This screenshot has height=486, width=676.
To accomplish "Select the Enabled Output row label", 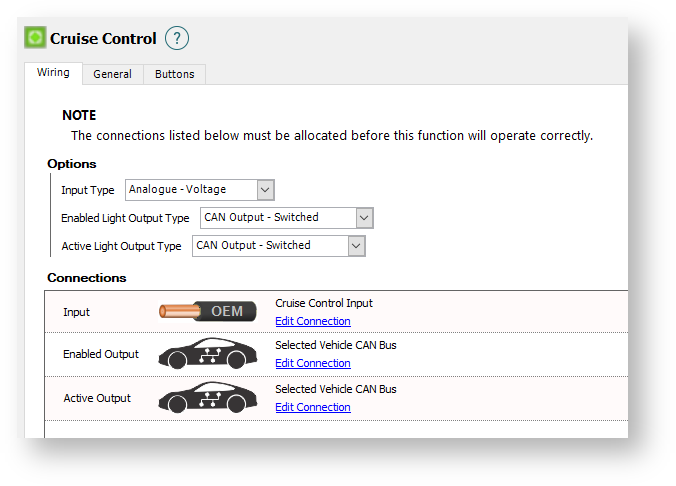I will [x=101, y=354].
